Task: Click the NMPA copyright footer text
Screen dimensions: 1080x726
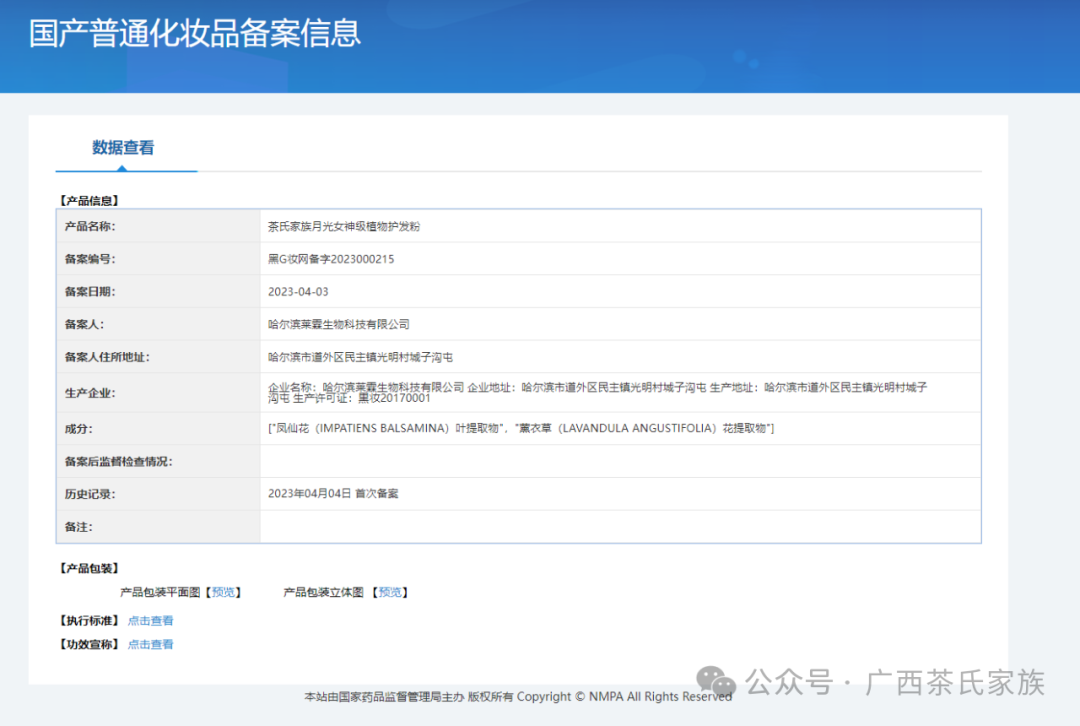Action: pos(514,697)
